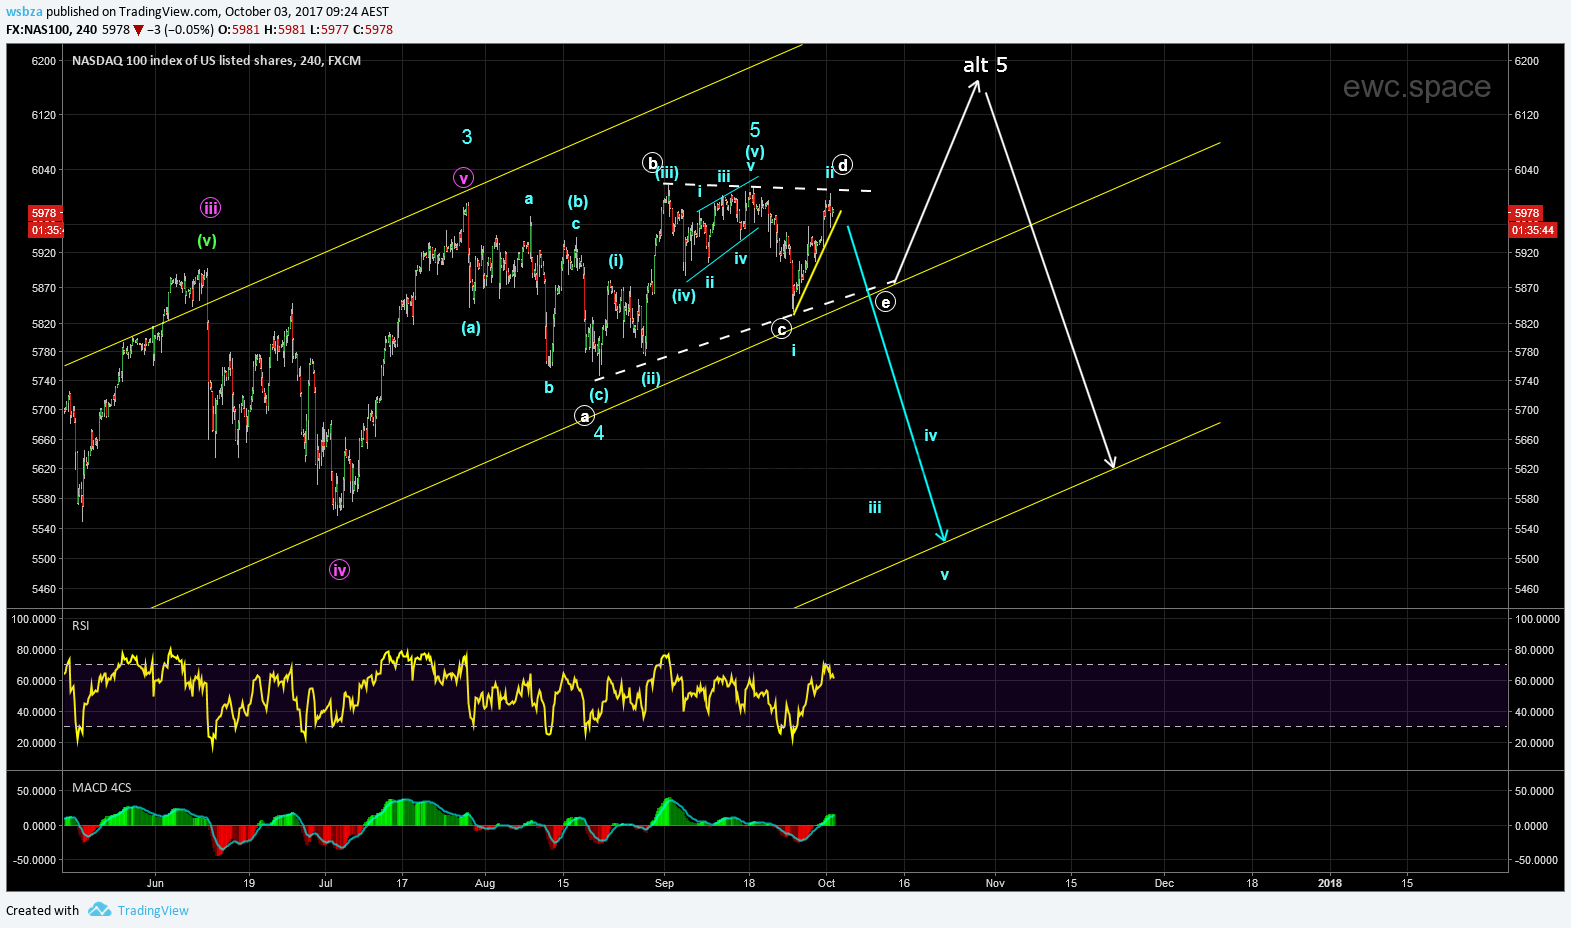Select the MACD 4CS indicator title

(x=102, y=788)
